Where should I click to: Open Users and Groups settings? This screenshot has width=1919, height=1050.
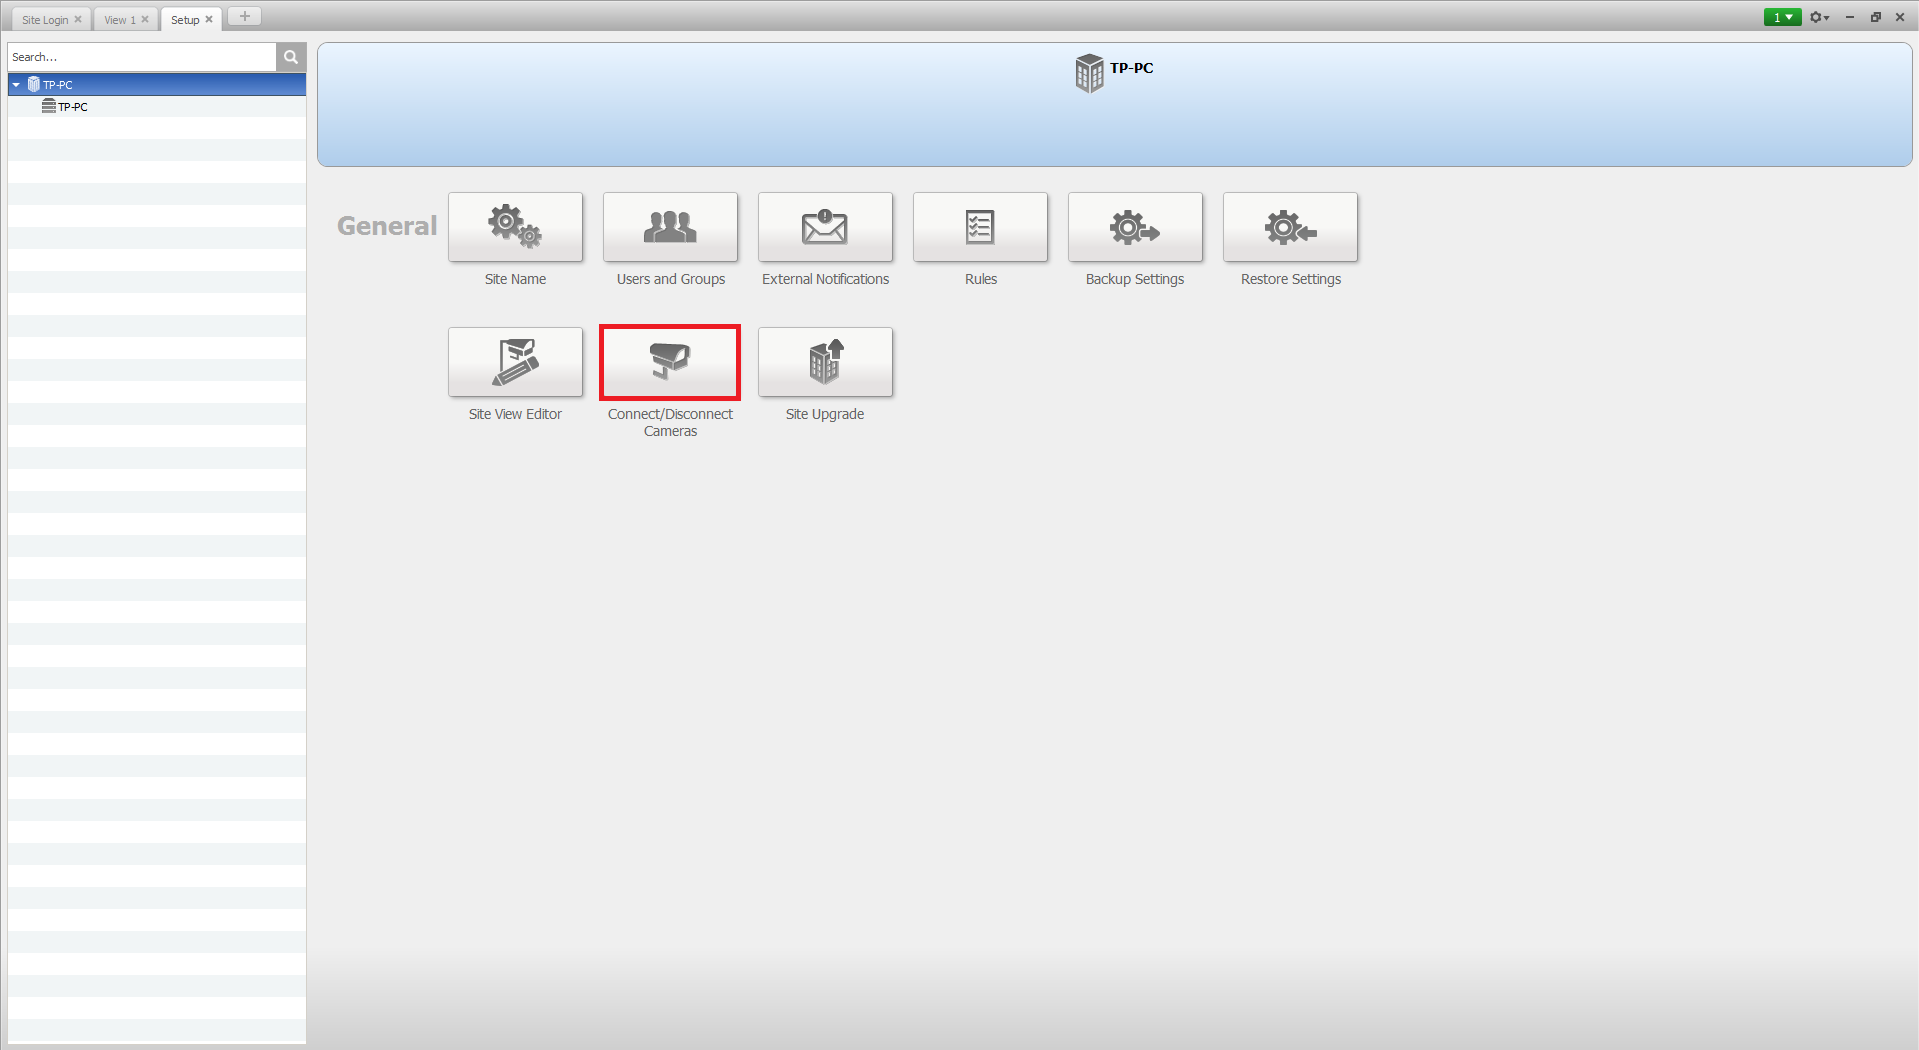coord(670,228)
